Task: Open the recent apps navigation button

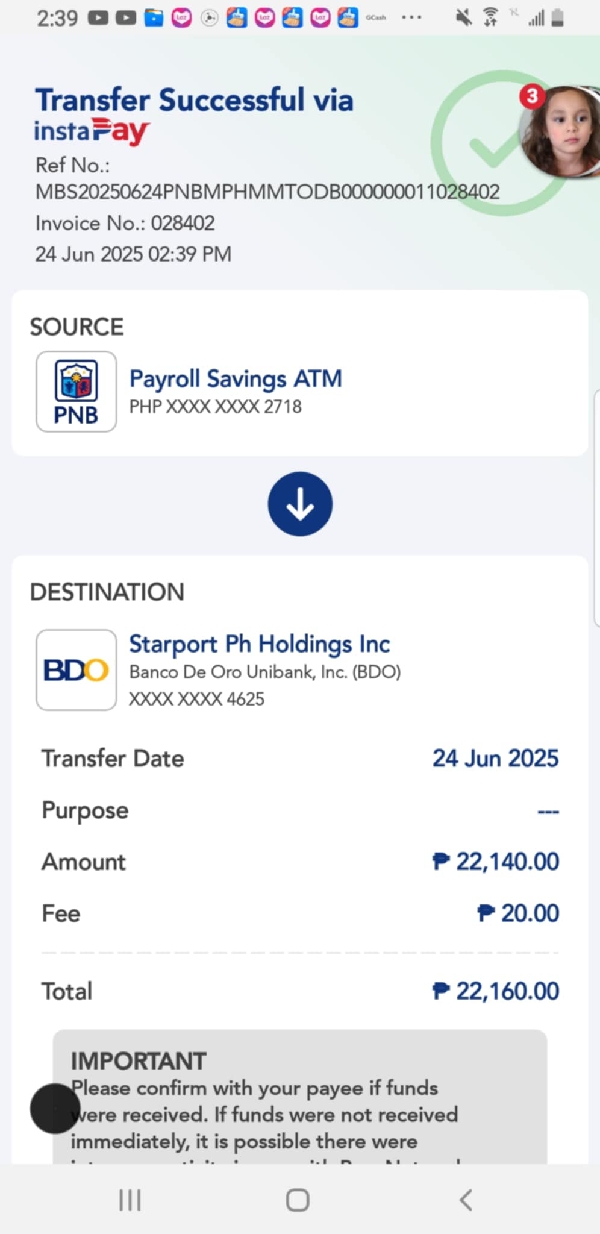Action: [x=130, y=1200]
